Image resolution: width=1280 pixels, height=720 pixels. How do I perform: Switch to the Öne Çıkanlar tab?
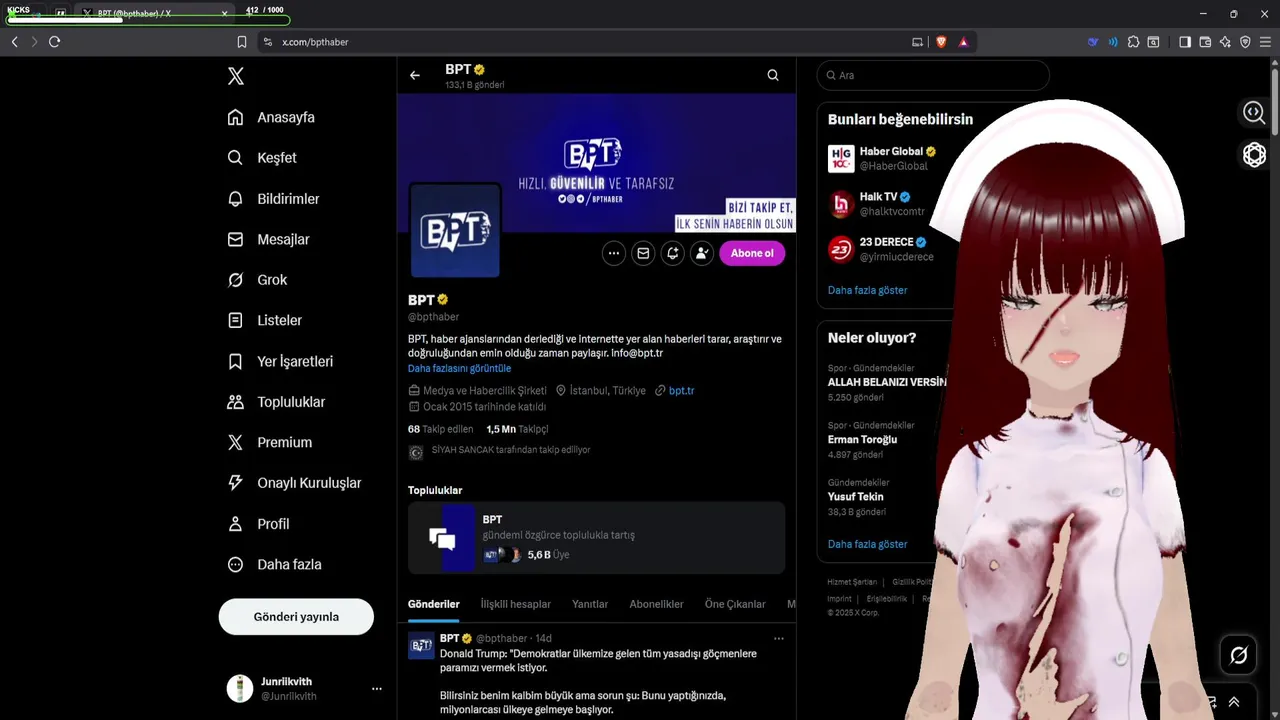(x=735, y=604)
